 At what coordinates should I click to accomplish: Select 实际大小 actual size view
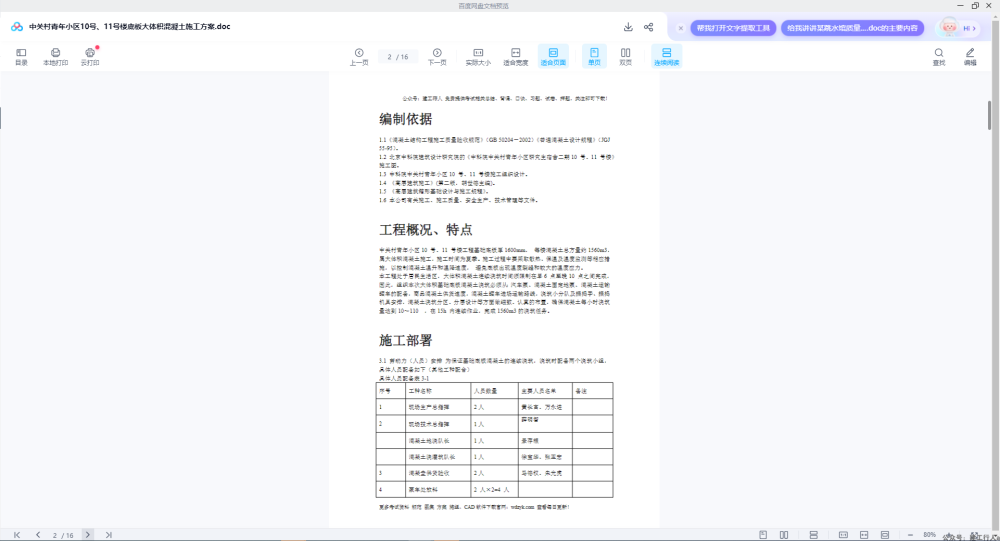click(x=478, y=57)
